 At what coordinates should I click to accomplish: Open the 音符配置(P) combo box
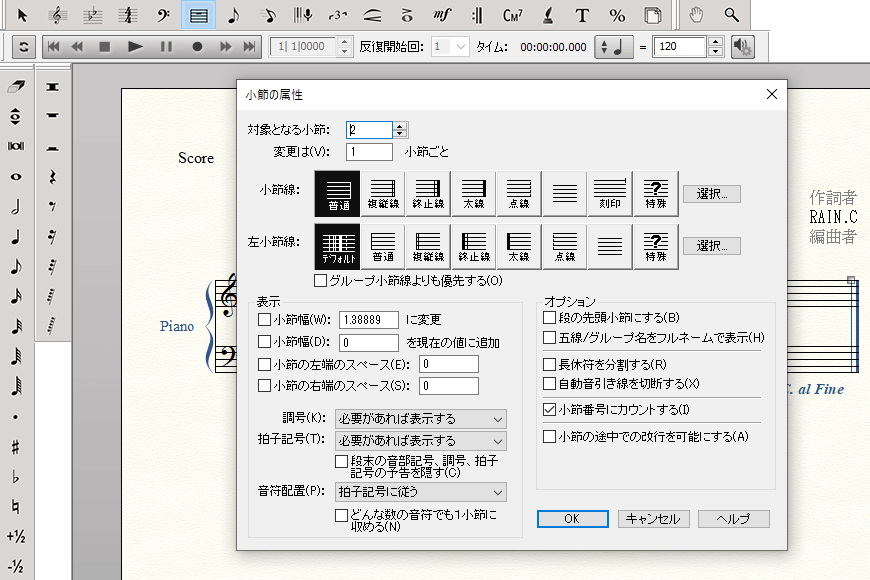420,491
